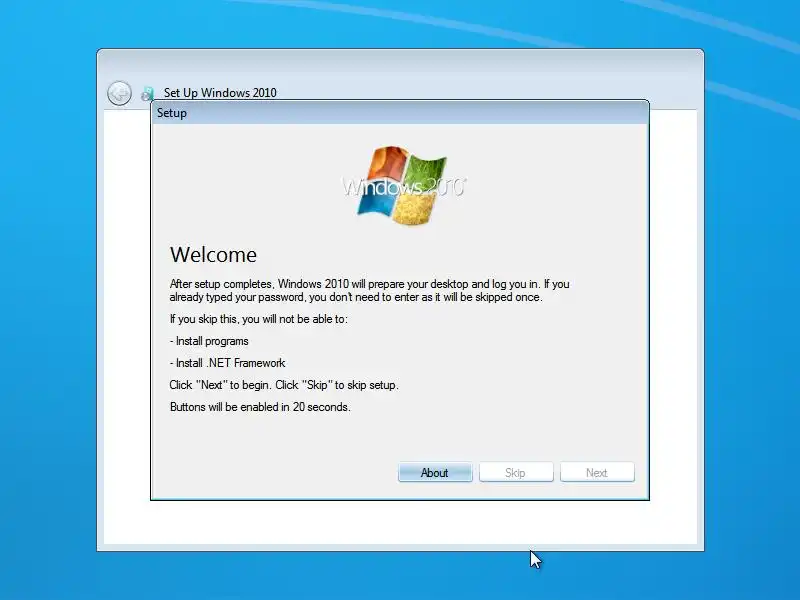
Task: Click the 'Click "Next" to begin' instruction line
Action: point(284,385)
